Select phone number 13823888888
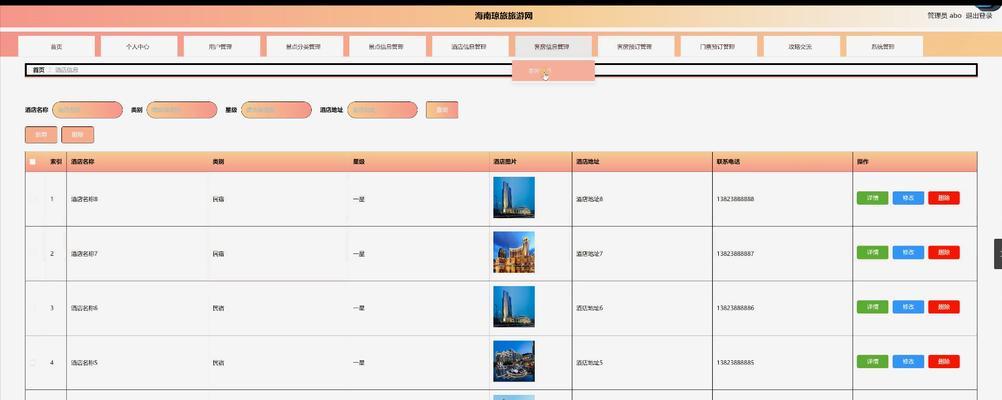This screenshot has width=1002, height=400. pos(736,199)
